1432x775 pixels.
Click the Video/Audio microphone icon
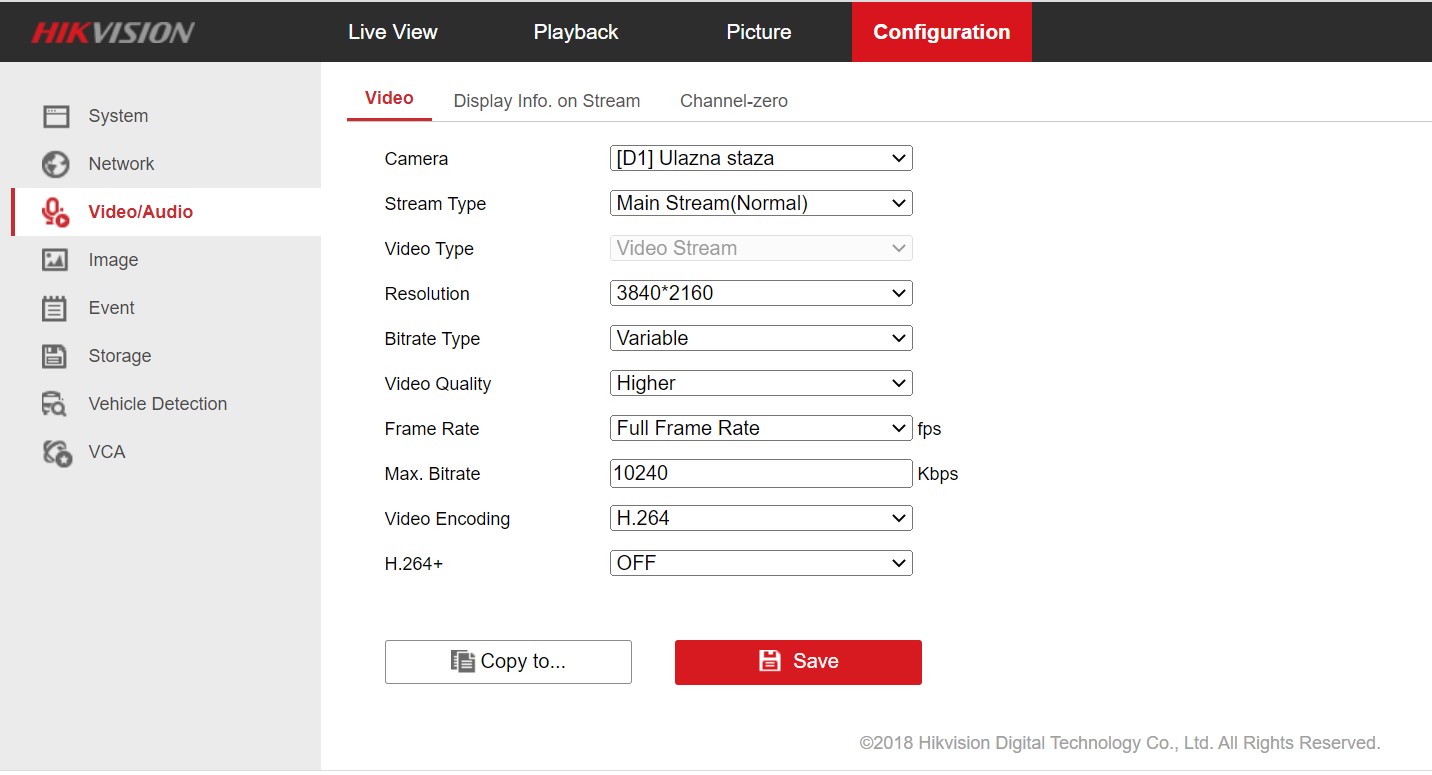click(55, 212)
